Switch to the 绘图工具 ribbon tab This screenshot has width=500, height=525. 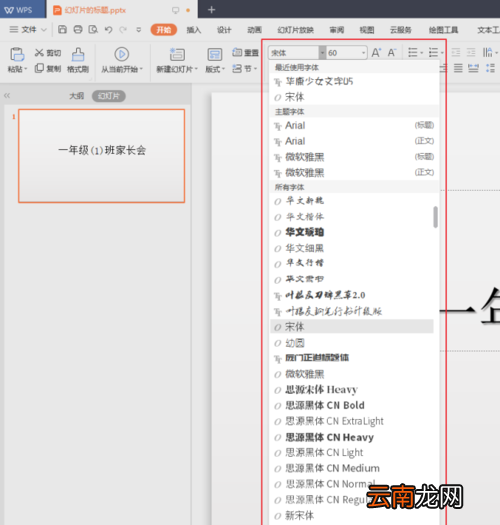click(x=443, y=30)
